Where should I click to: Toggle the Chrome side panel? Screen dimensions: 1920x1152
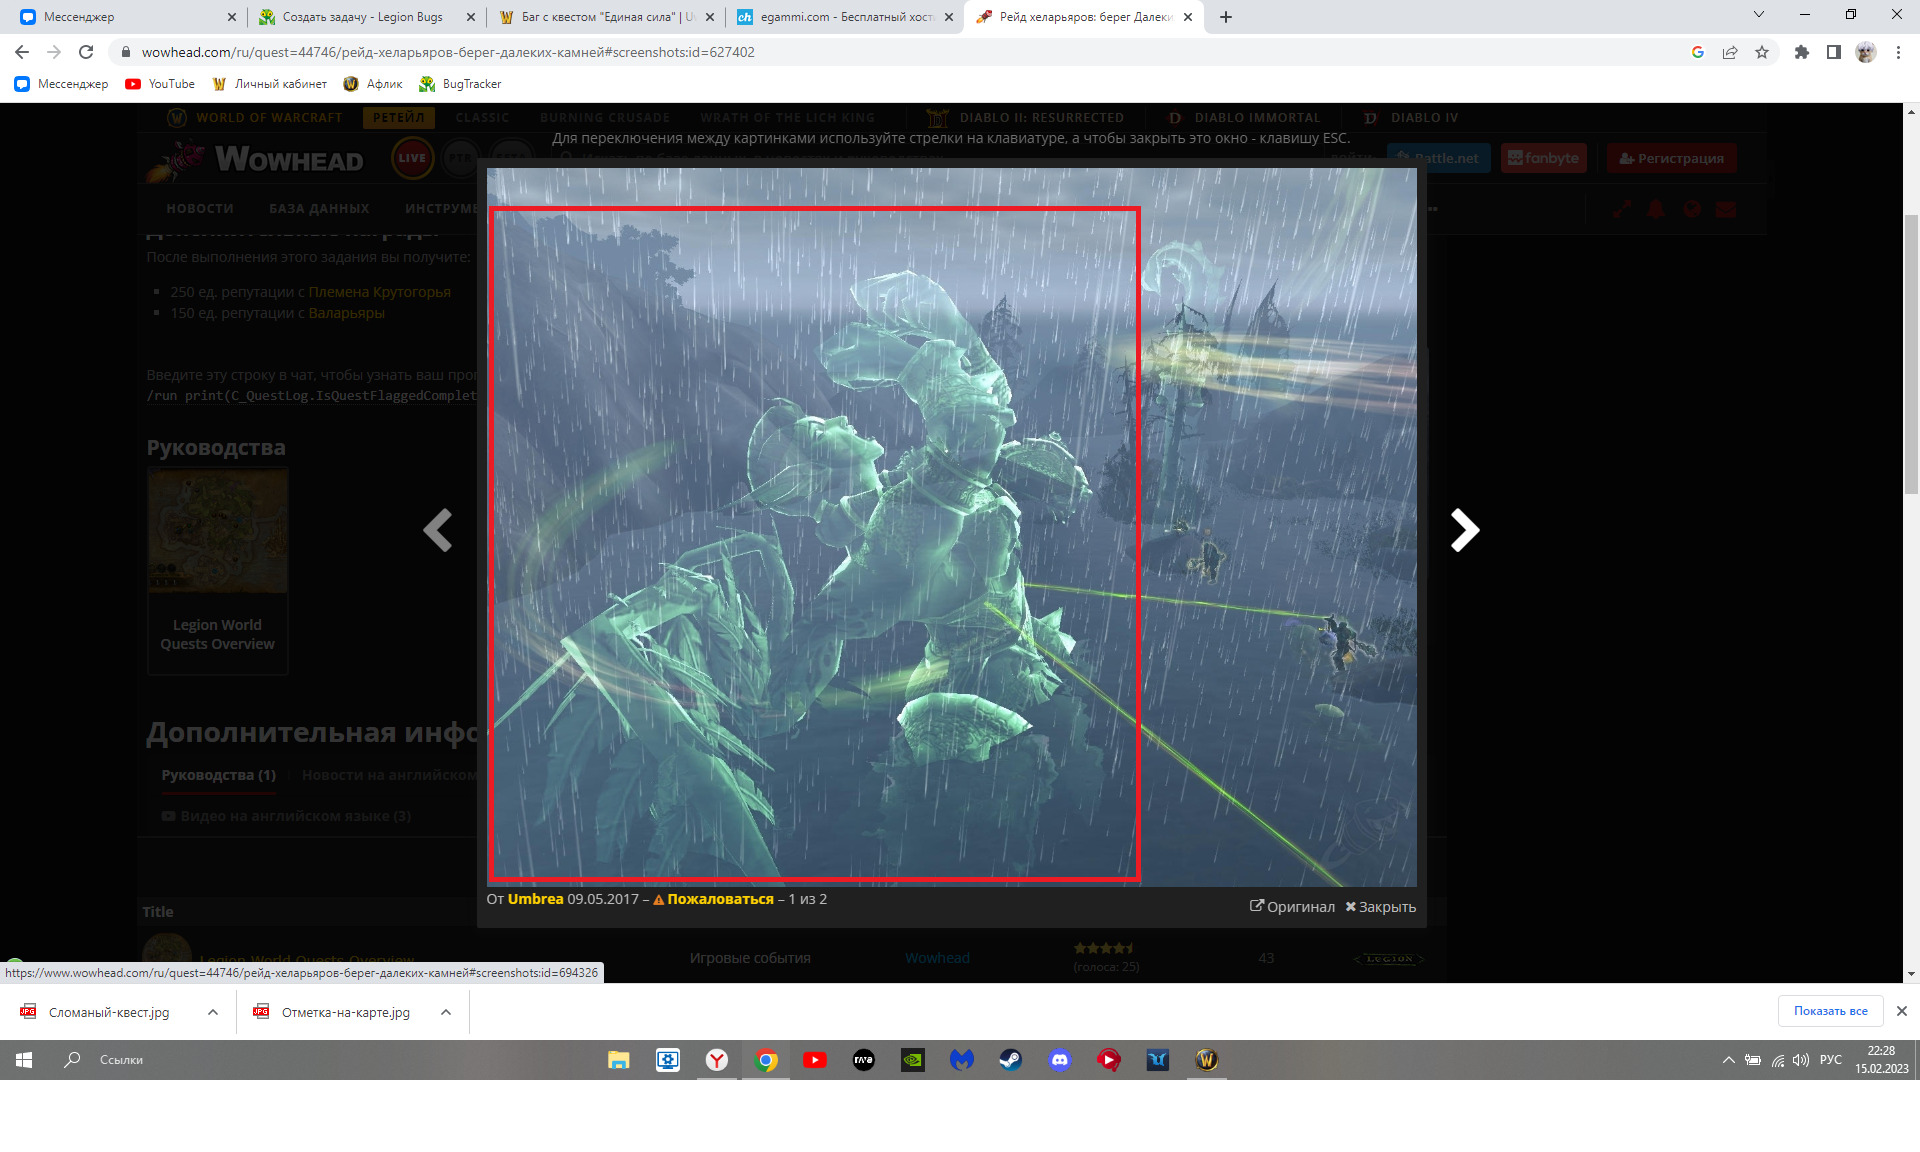tap(1833, 52)
